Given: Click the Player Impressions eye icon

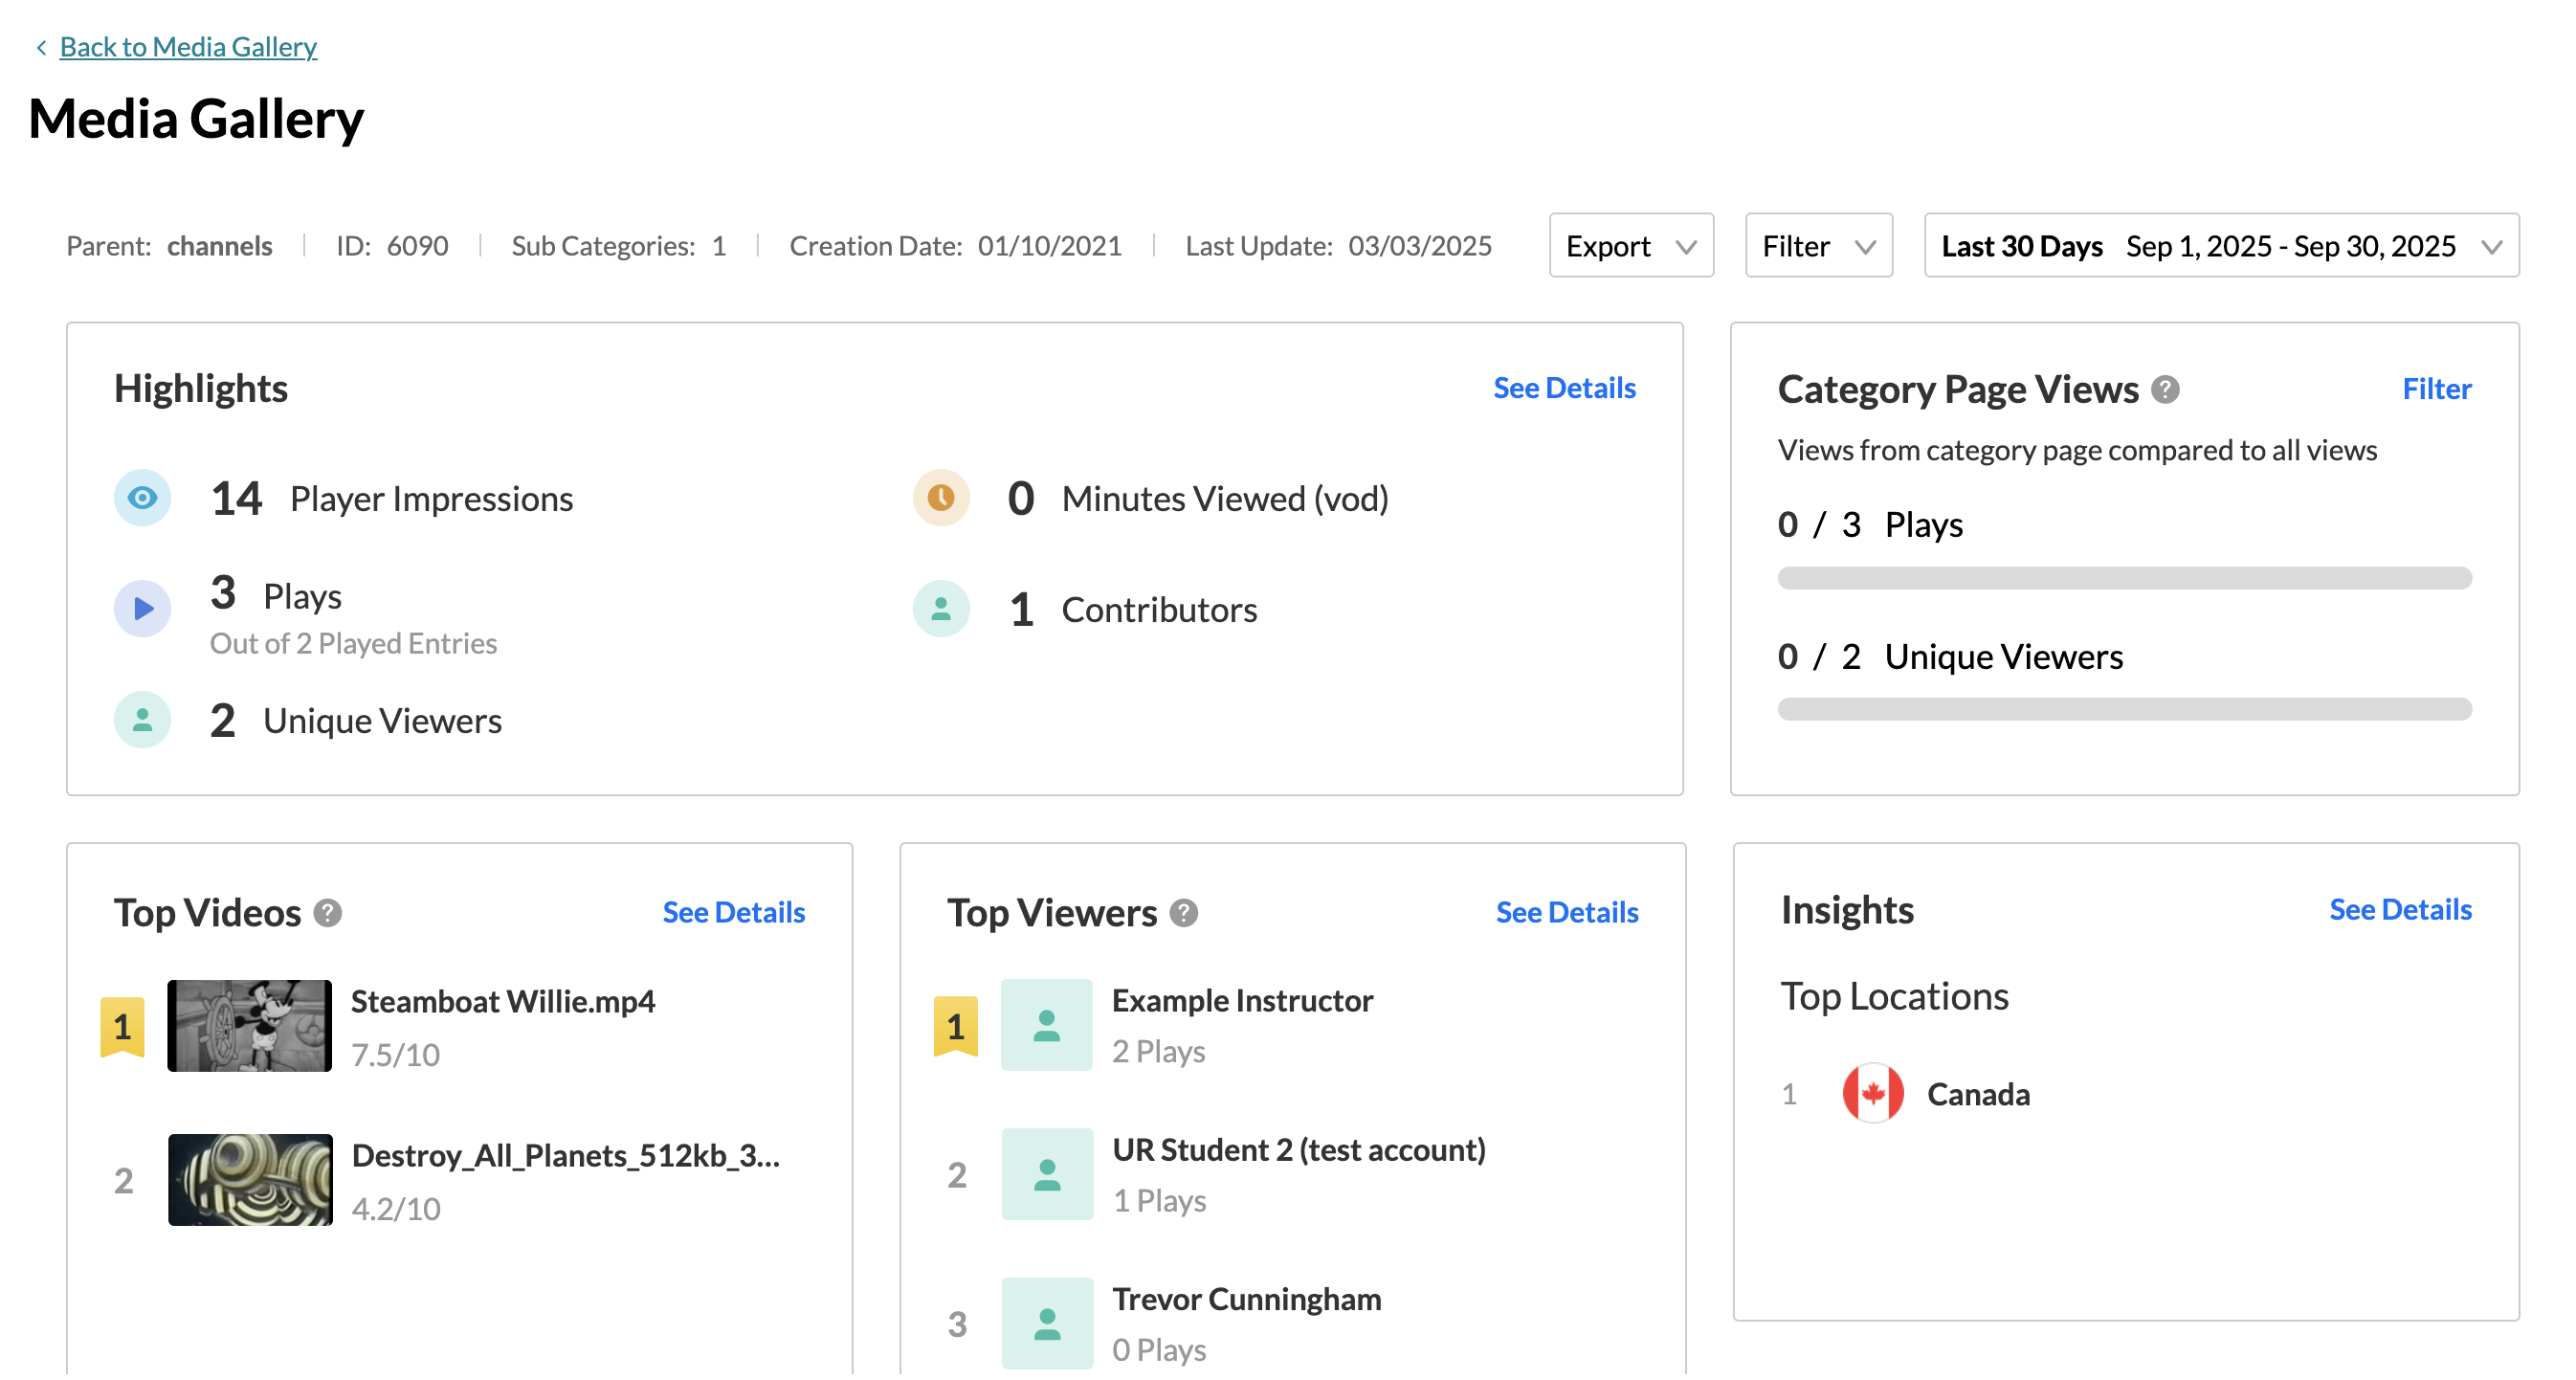Looking at the screenshot, I should [x=142, y=498].
